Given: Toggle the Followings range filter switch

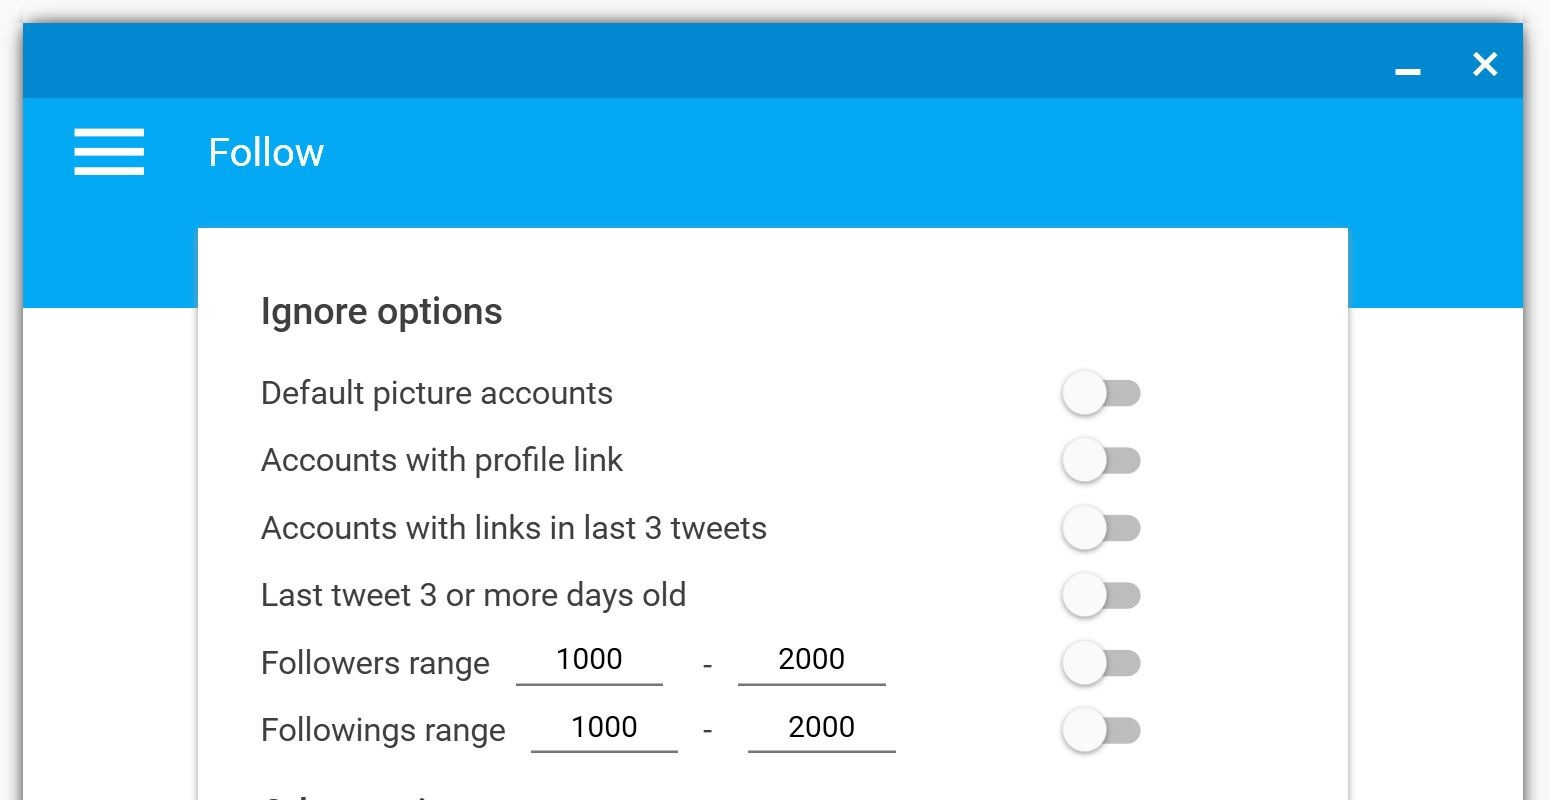Looking at the screenshot, I should point(1101,730).
